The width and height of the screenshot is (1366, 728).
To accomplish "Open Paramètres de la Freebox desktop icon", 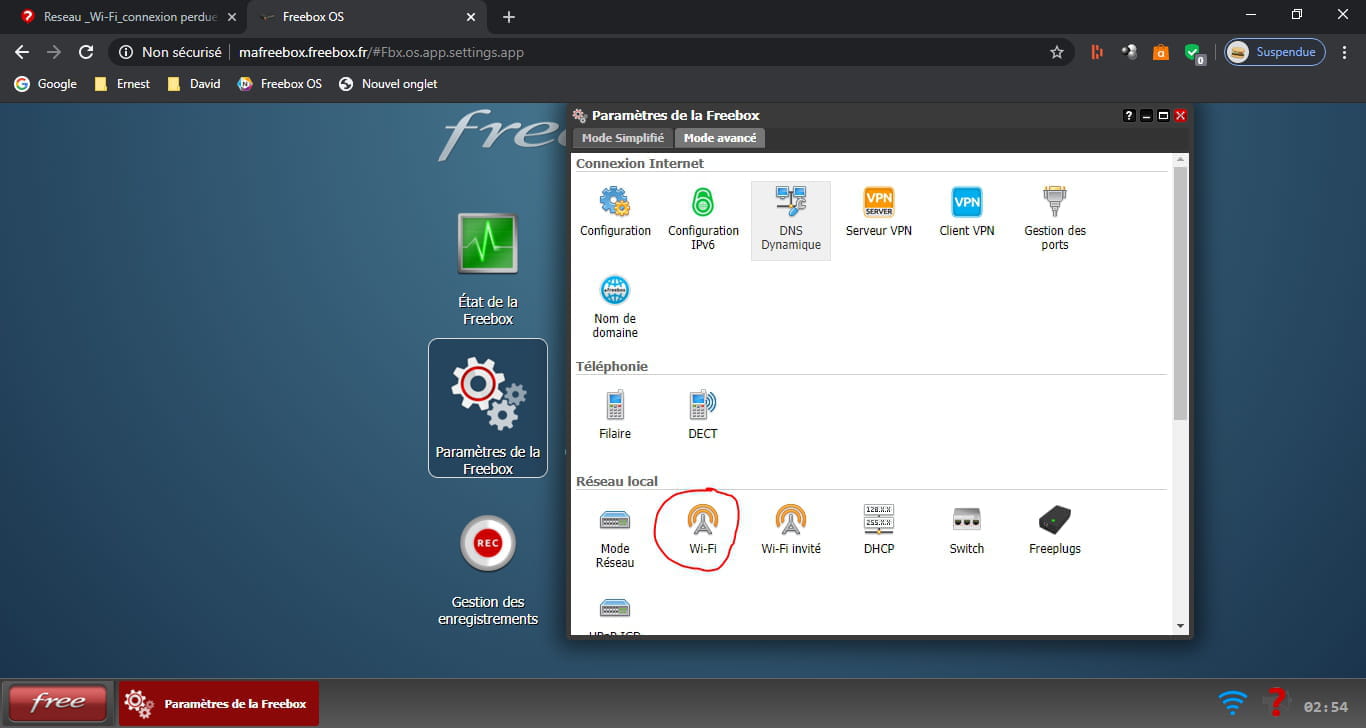I will (x=488, y=408).
